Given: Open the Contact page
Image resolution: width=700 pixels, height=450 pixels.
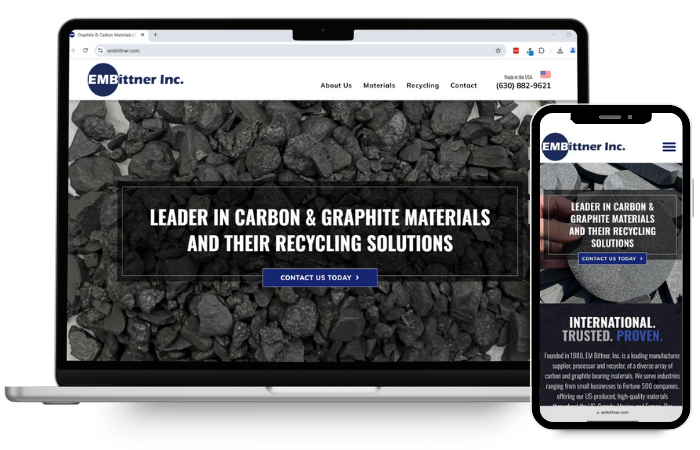Looking at the screenshot, I should pyautogui.click(x=463, y=85).
